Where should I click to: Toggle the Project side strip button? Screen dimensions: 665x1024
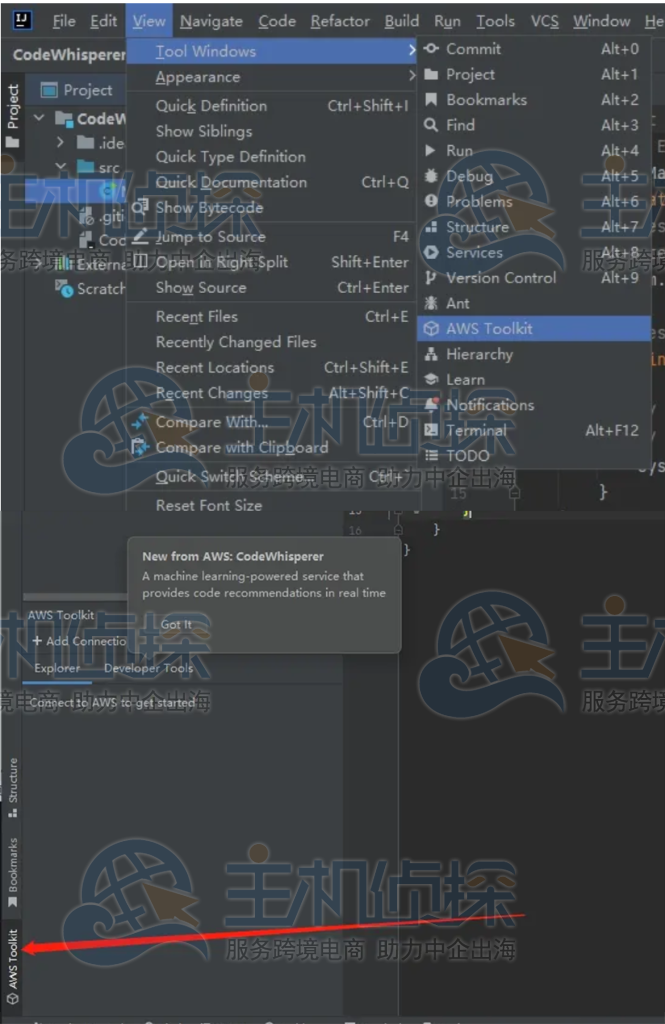12,116
